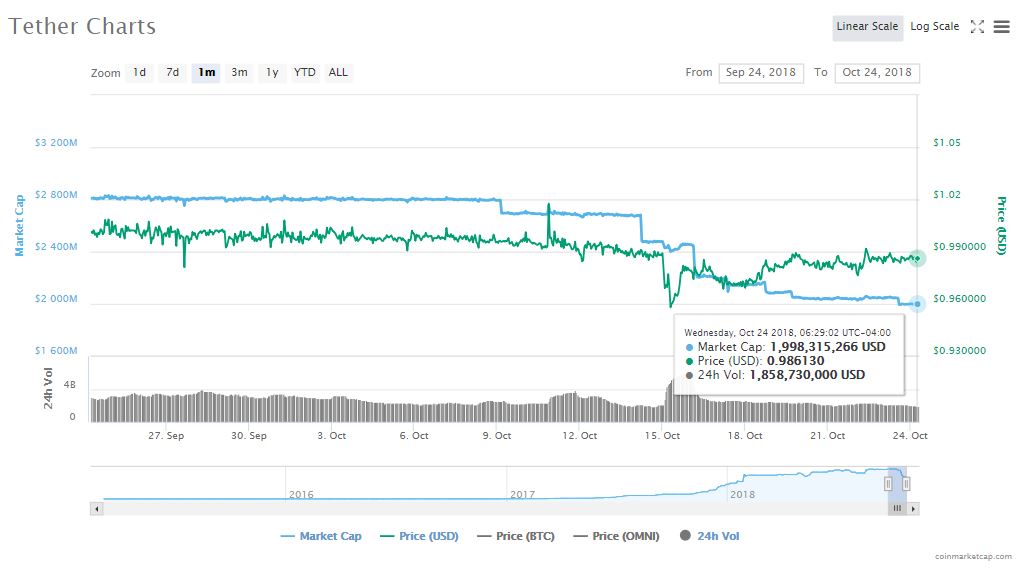The width and height of the screenshot is (1021, 573).
Task: Click the navigator left range handle
Action: [x=888, y=484]
